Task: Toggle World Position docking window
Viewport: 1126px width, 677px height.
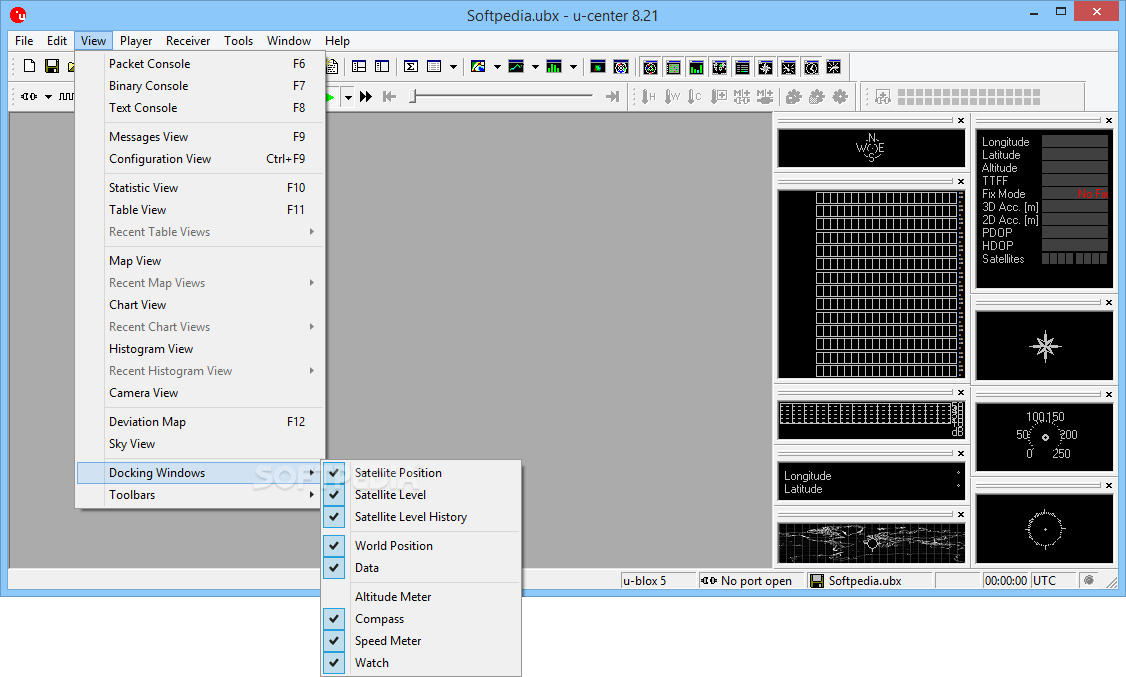Action: [421, 546]
